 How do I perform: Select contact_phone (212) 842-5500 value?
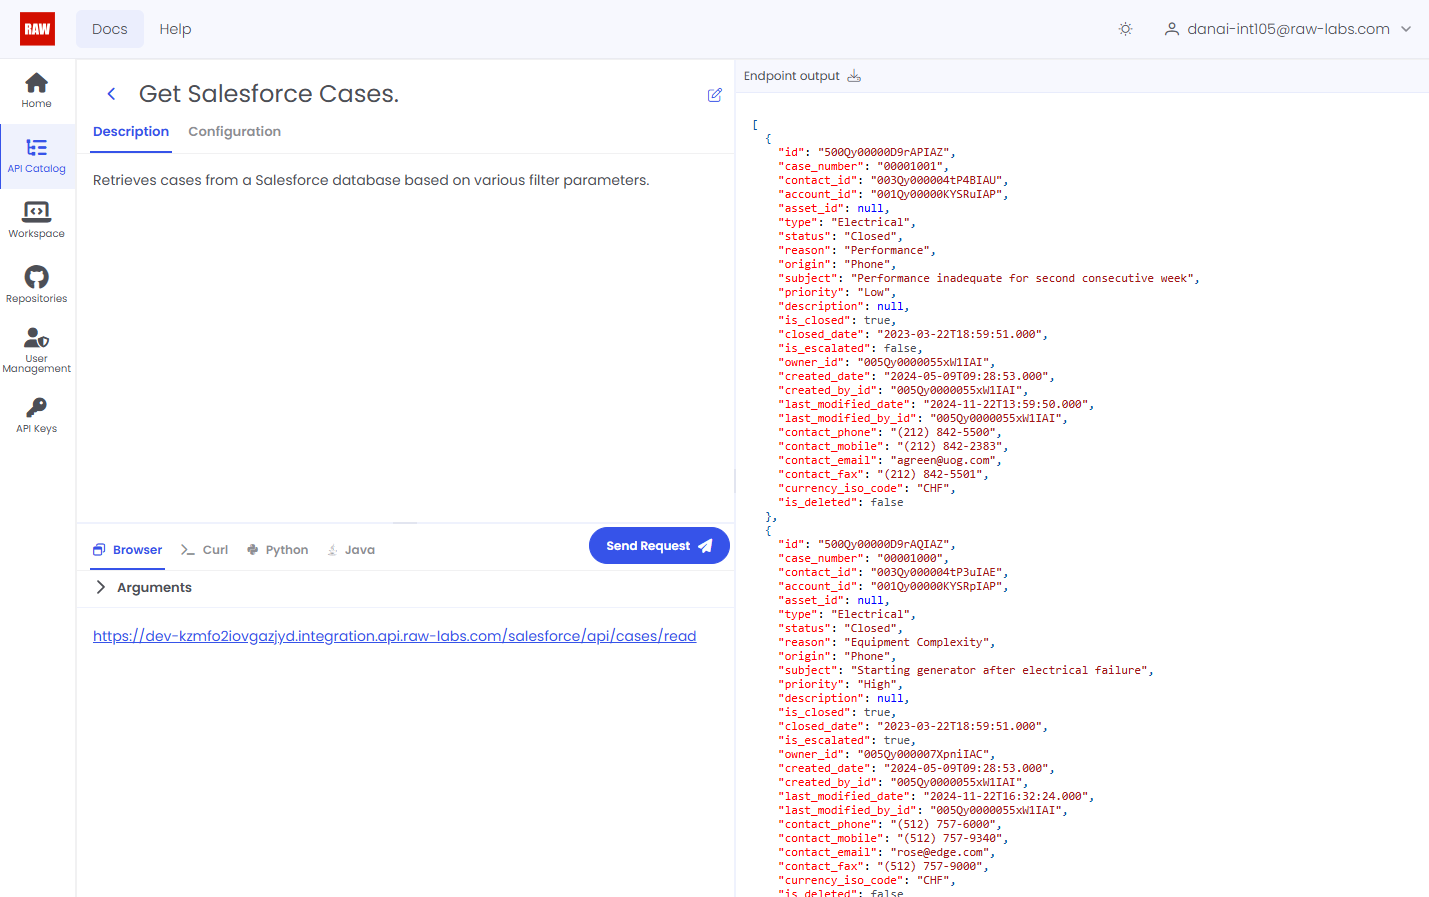pyautogui.click(x=943, y=433)
